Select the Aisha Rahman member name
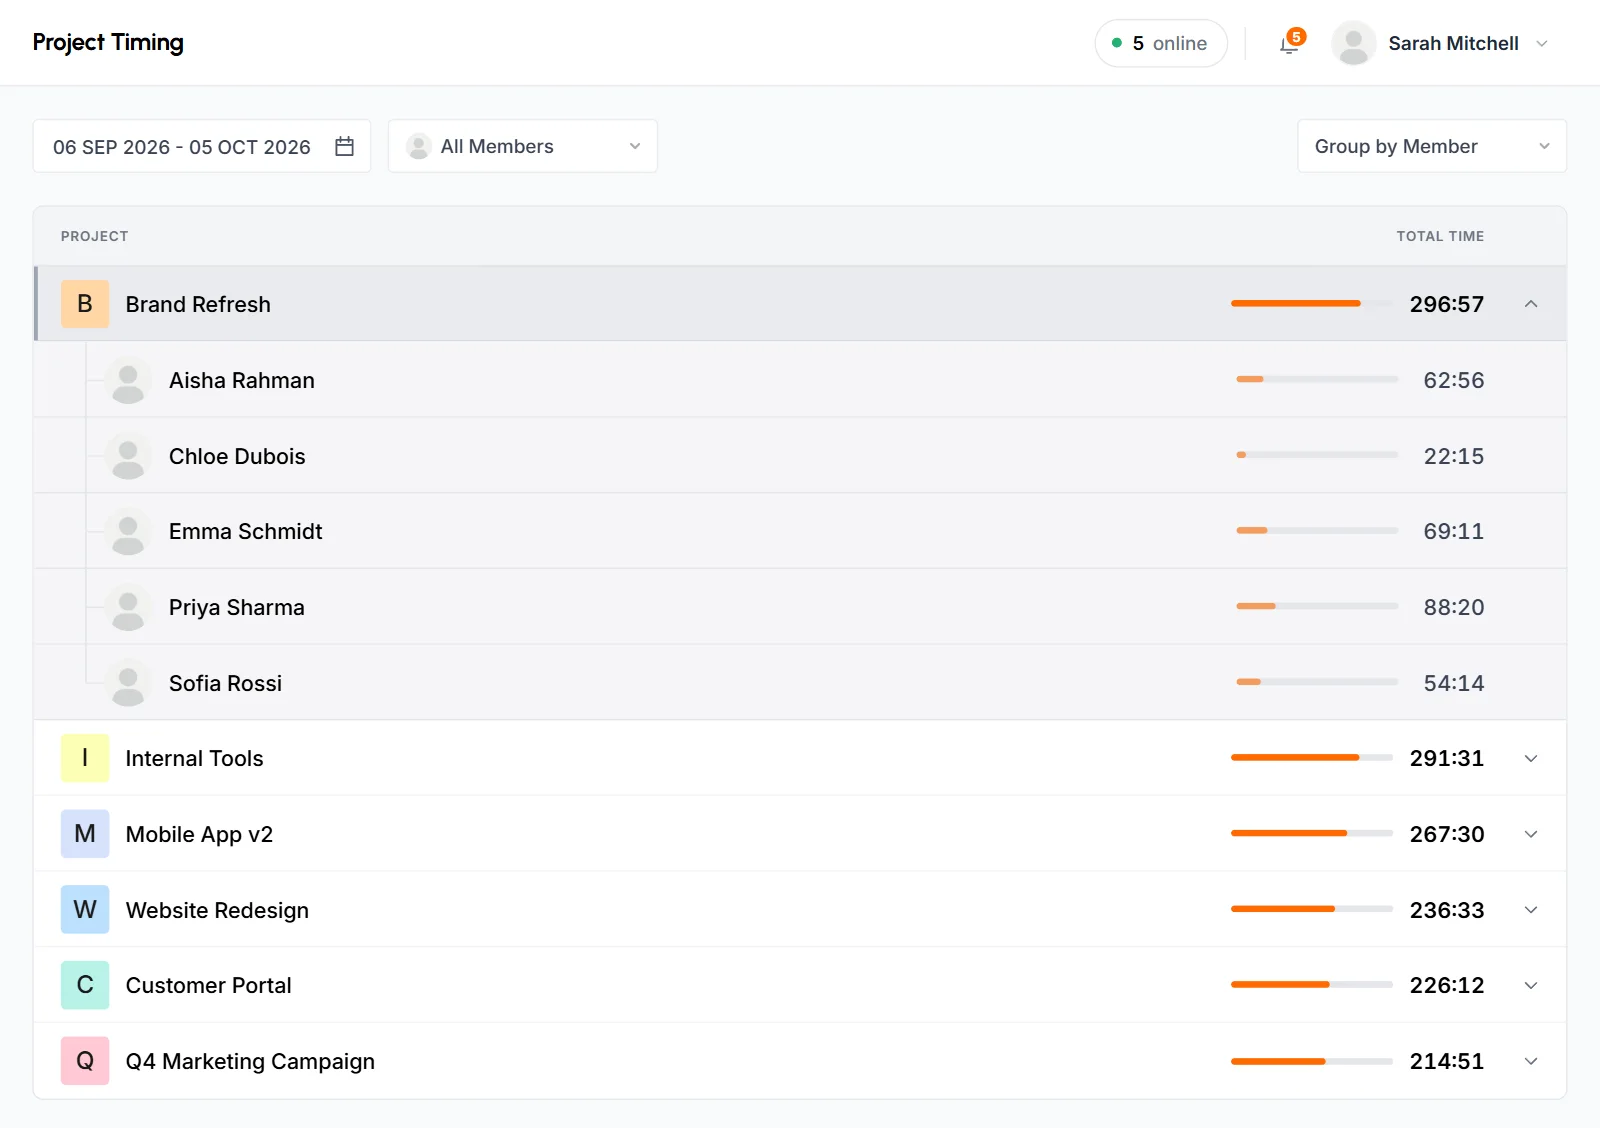 click(242, 380)
